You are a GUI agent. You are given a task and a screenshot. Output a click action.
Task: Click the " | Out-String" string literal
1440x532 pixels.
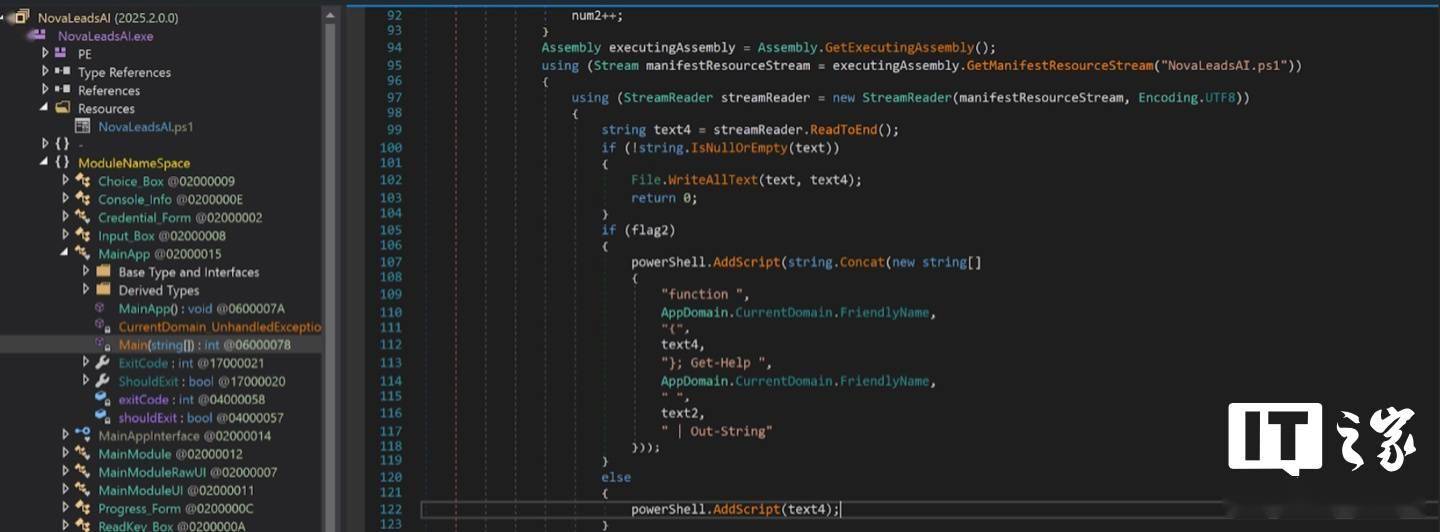pyautogui.click(x=717, y=431)
